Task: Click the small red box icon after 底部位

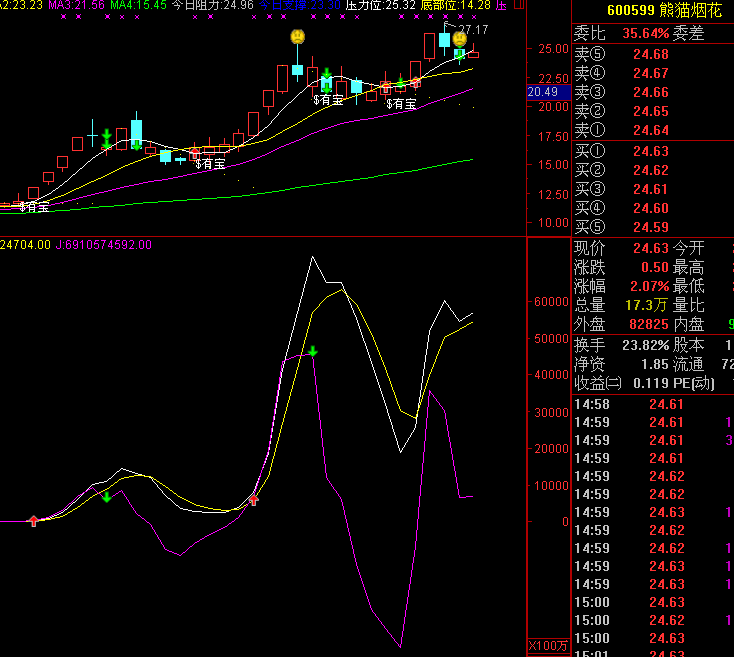Action: pos(519,5)
